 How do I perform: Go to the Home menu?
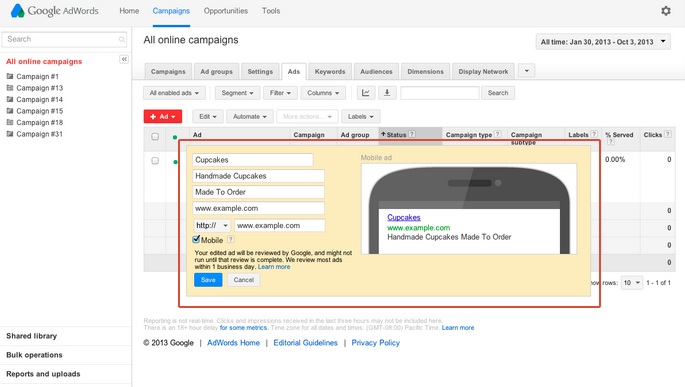tap(129, 11)
